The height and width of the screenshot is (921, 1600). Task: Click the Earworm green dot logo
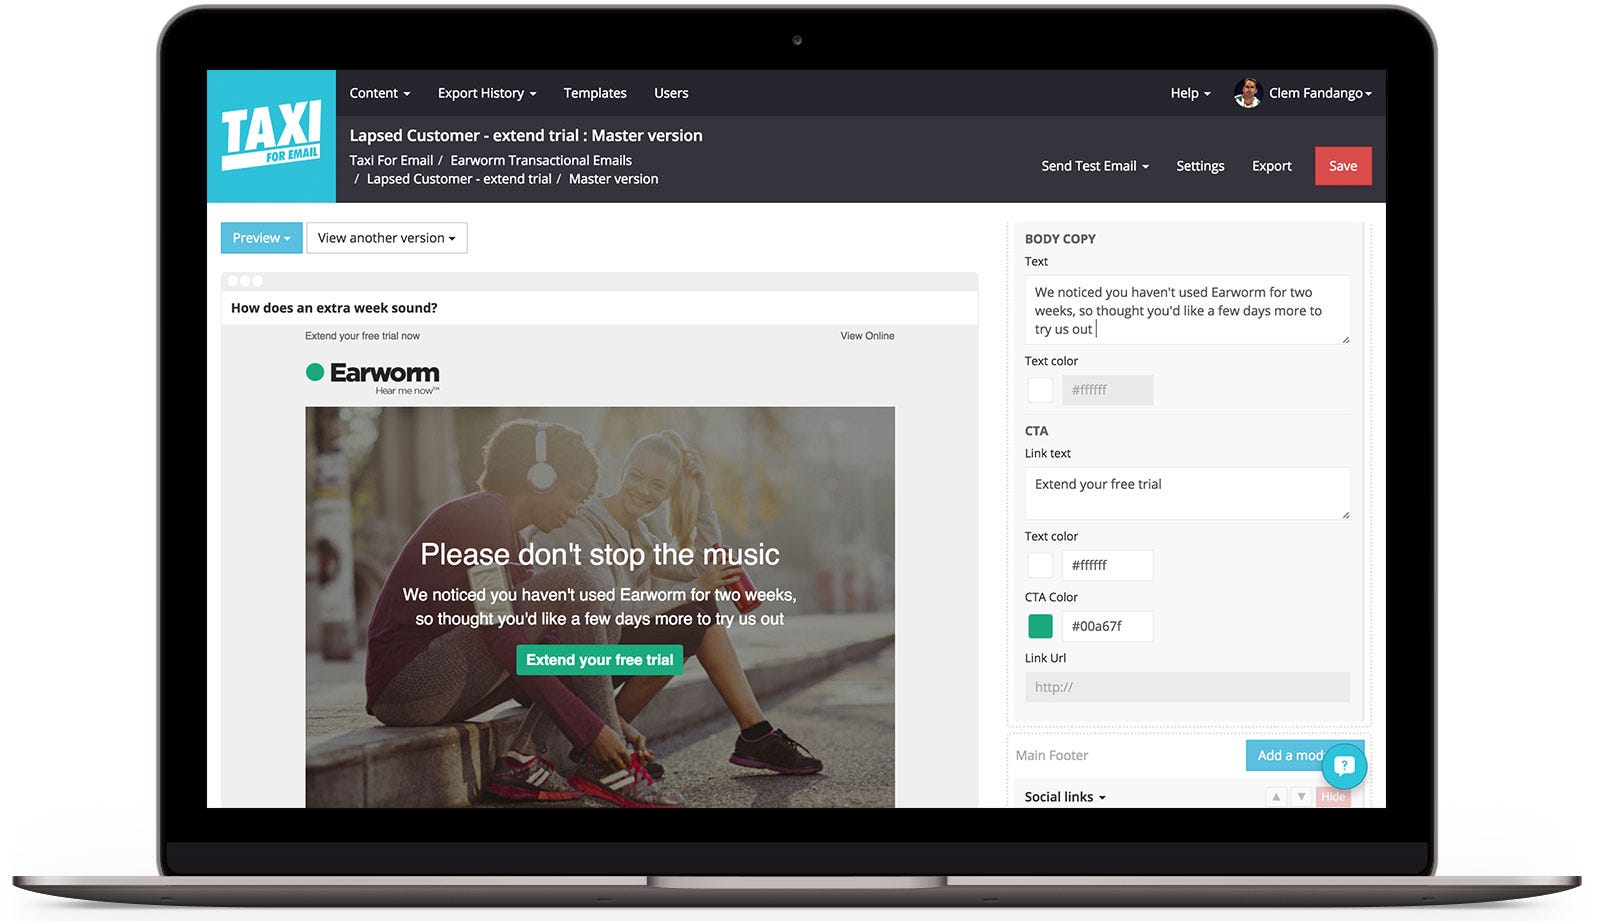coord(315,372)
